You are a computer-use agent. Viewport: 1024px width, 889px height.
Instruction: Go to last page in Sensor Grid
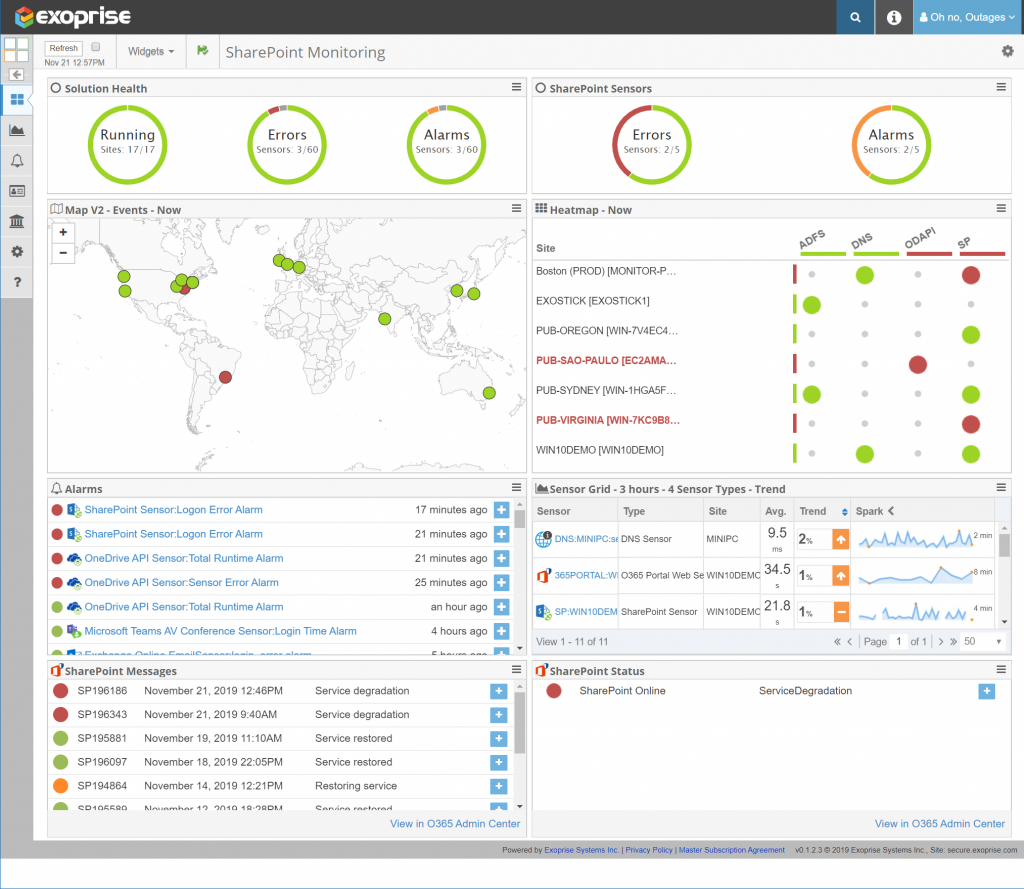point(953,641)
